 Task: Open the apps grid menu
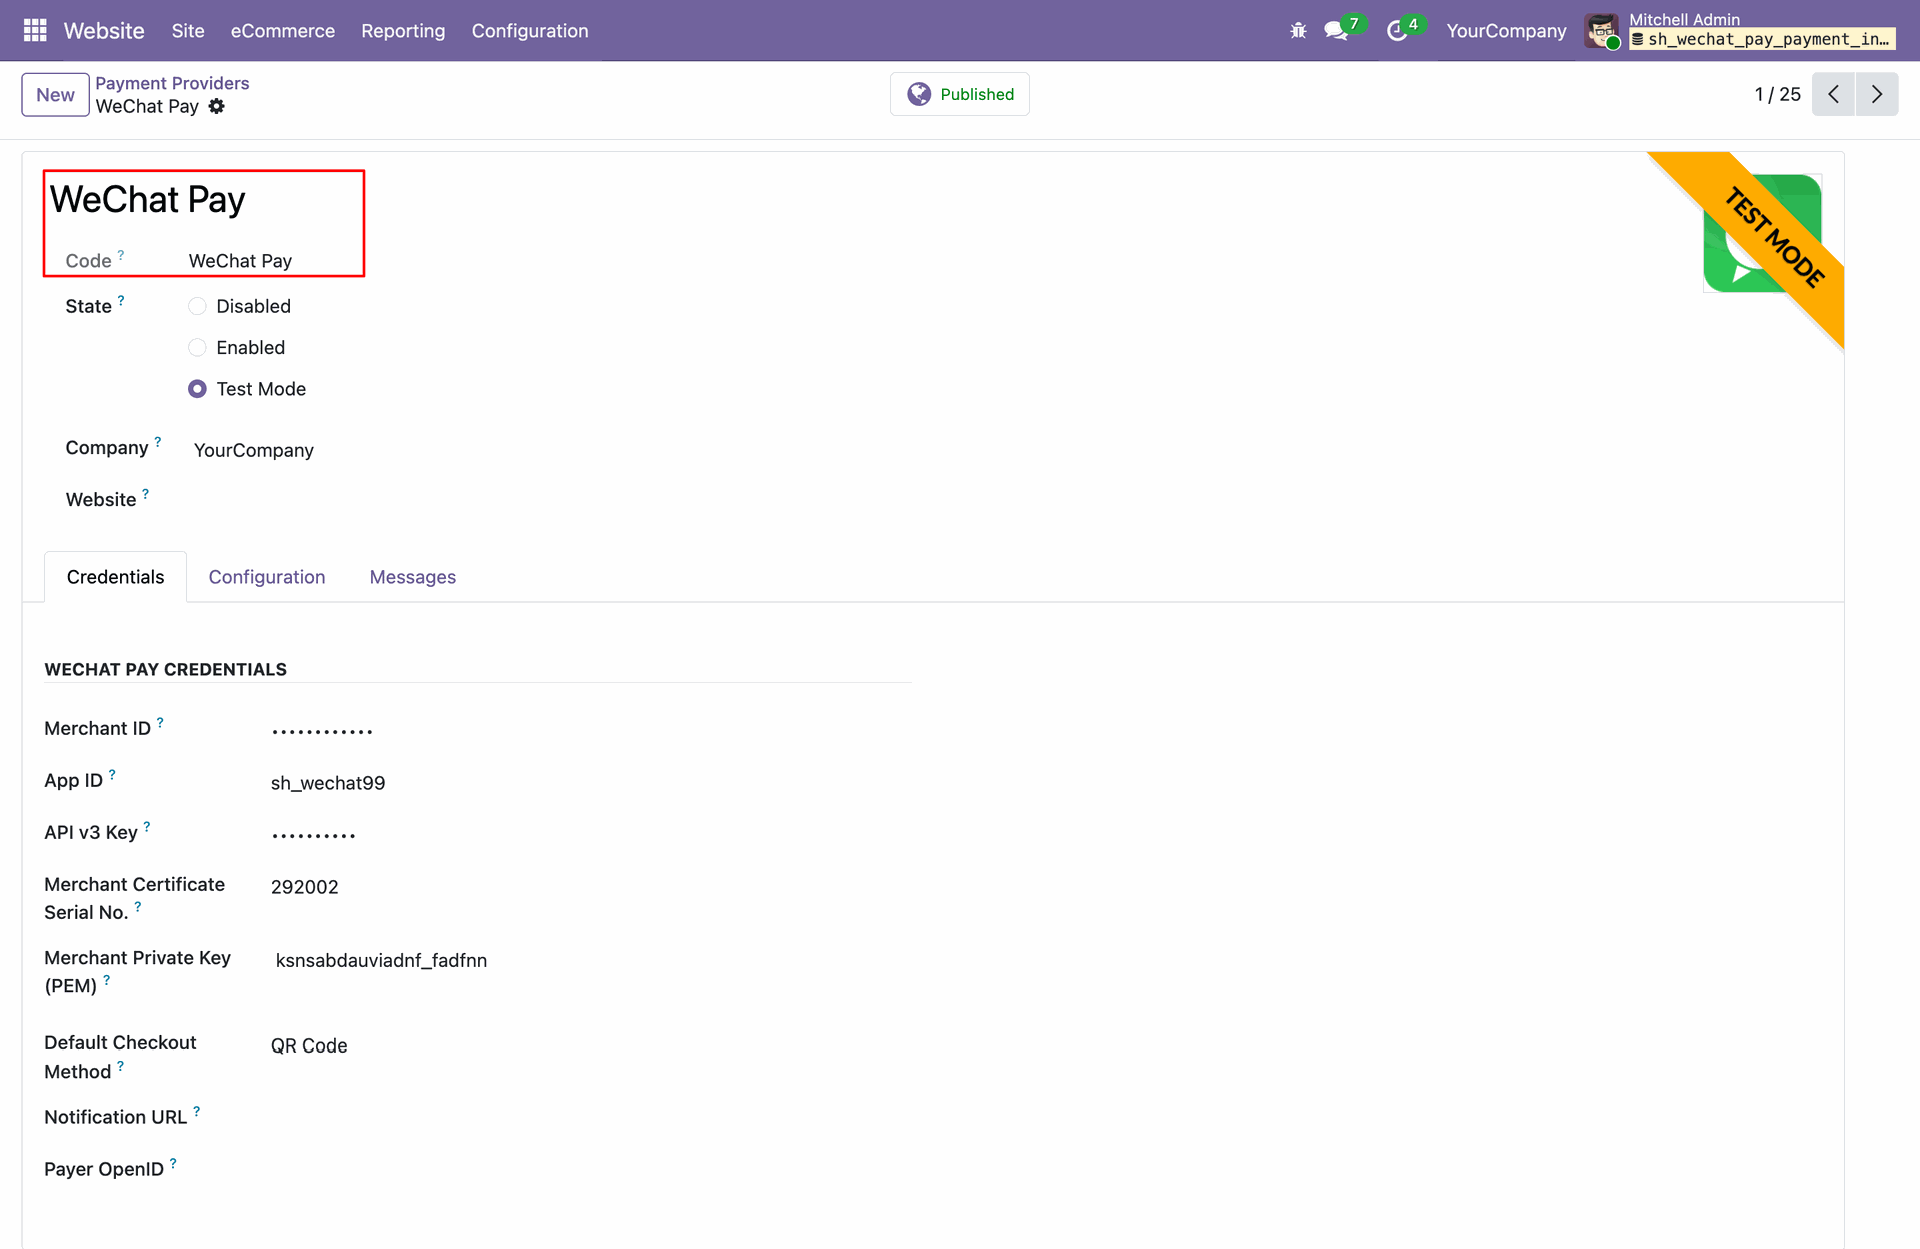pos(35,31)
